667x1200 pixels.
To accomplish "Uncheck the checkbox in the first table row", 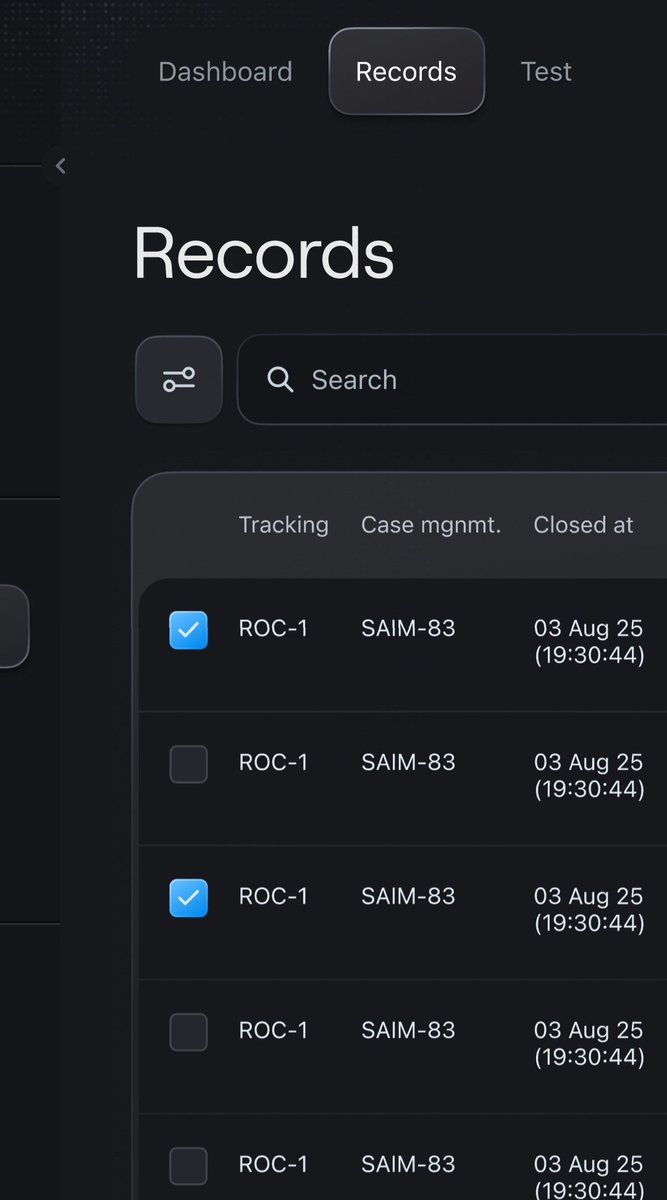I will click(188, 630).
